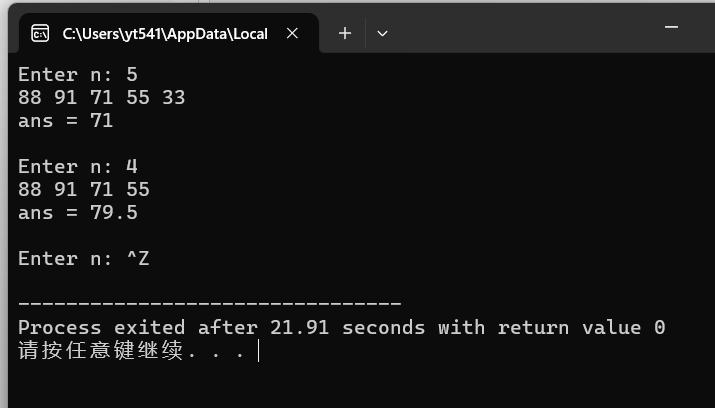The image size is (715, 408).
Task: Click the terminal icon in the tab
Action: pyautogui.click(x=40, y=34)
